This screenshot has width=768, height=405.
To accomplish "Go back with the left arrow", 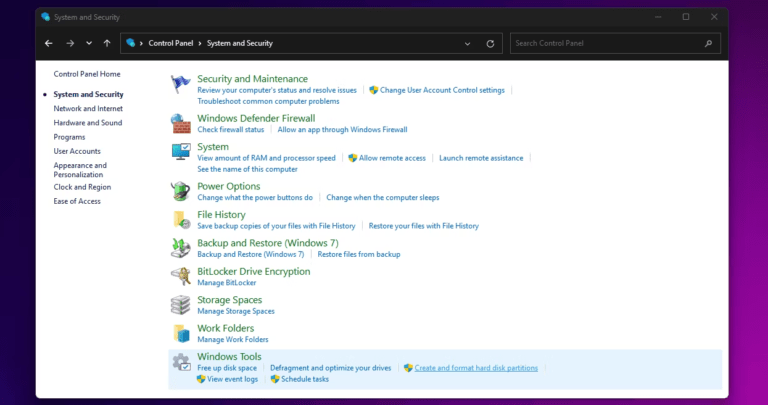I will coord(48,43).
